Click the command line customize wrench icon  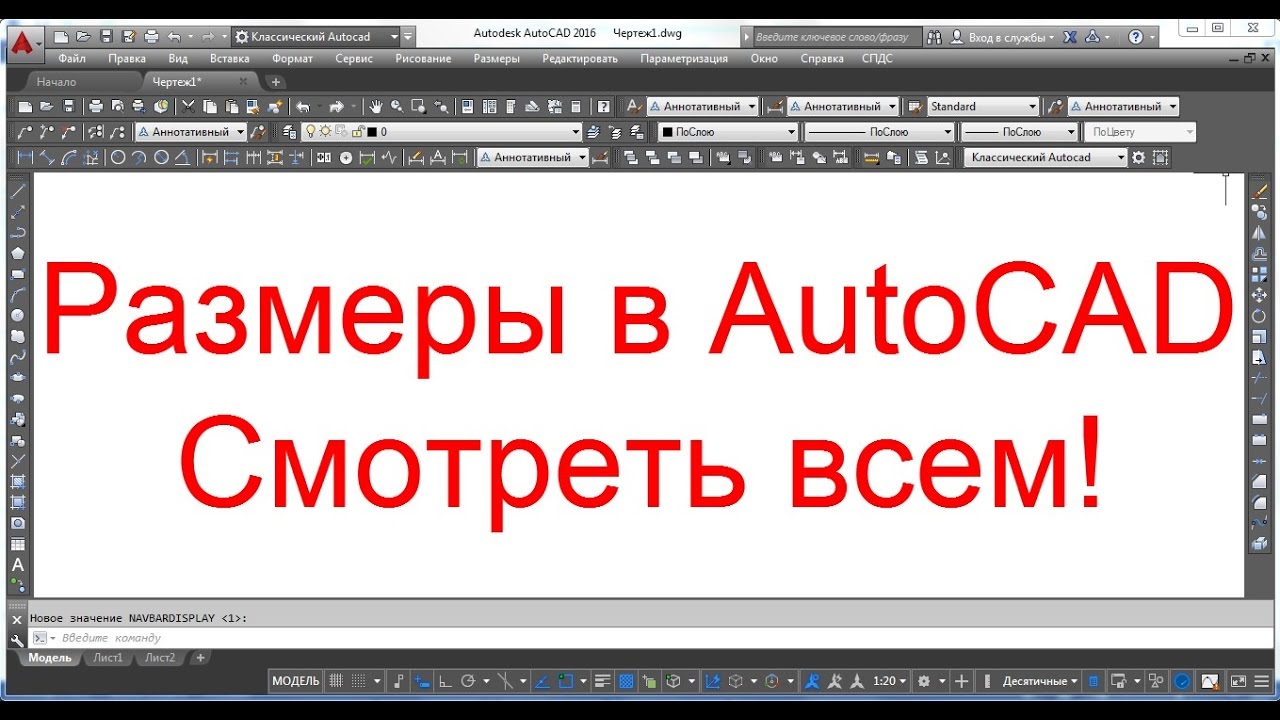[x=16, y=639]
